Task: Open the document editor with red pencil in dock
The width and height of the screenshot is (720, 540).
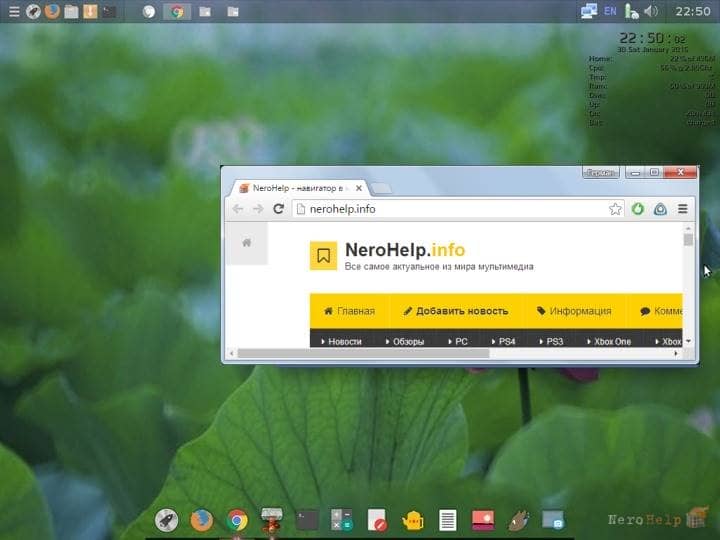Action: click(x=377, y=520)
